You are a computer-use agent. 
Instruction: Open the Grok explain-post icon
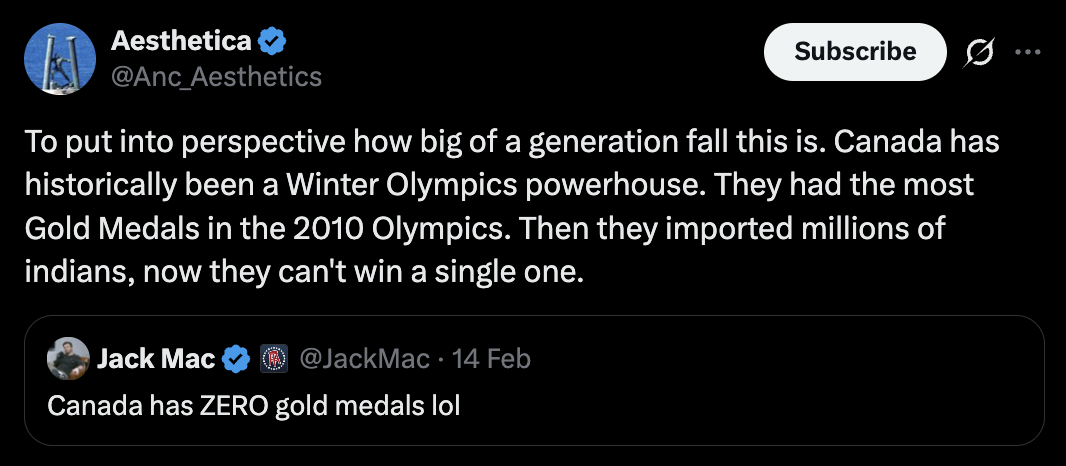(978, 52)
